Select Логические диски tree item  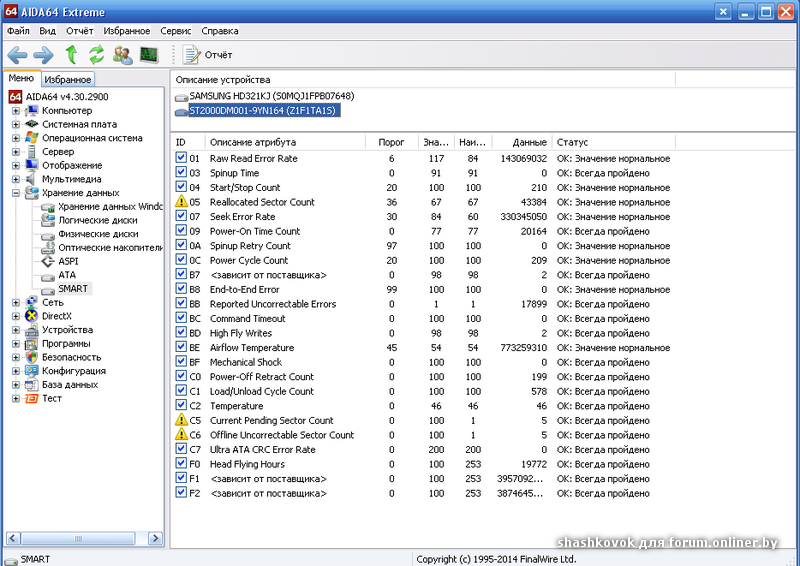98,220
